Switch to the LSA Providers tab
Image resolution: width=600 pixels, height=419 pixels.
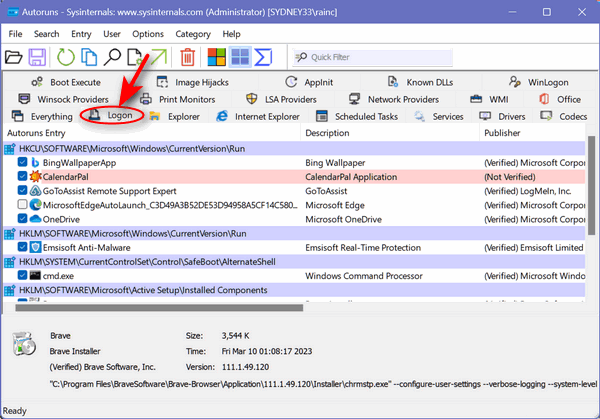[x=281, y=99]
